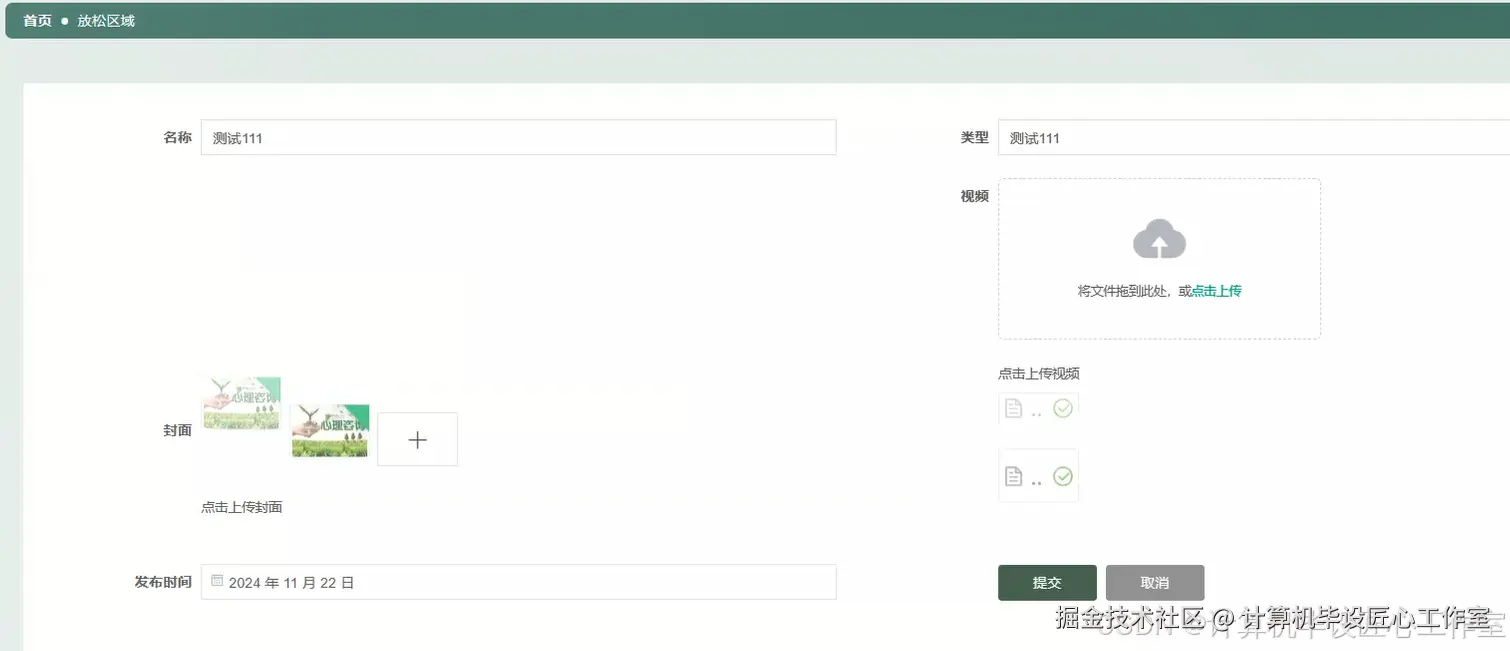1510x651 pixels.
Task: Select the first 心理咨询 cover thumbnail
Action: (x=241, y=399)
